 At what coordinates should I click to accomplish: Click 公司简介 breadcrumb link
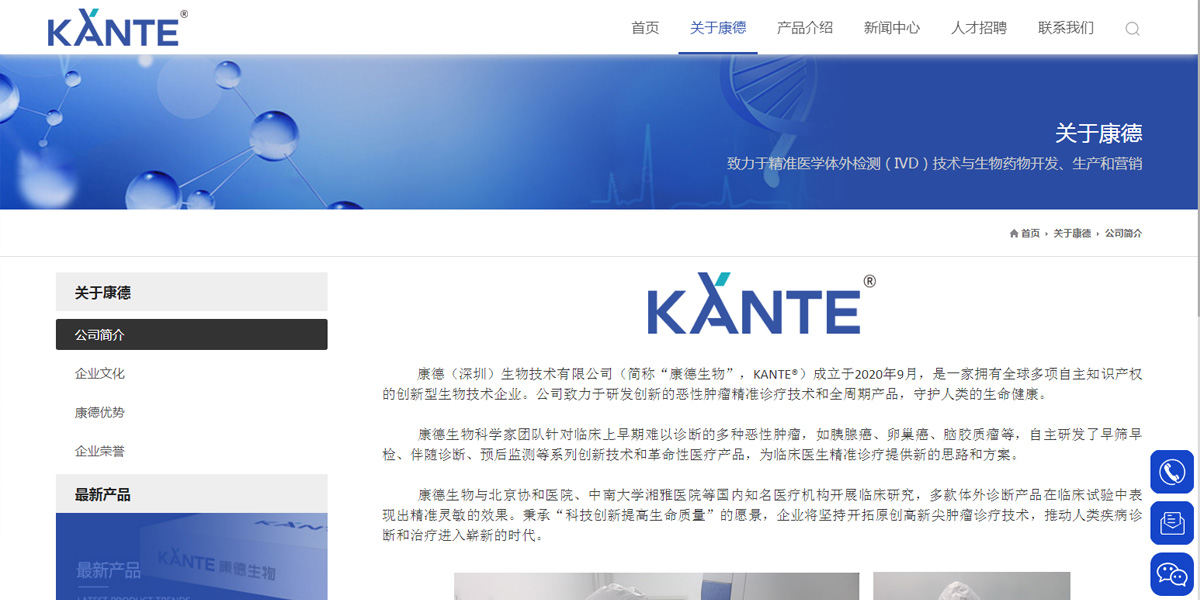point(1123,234)
